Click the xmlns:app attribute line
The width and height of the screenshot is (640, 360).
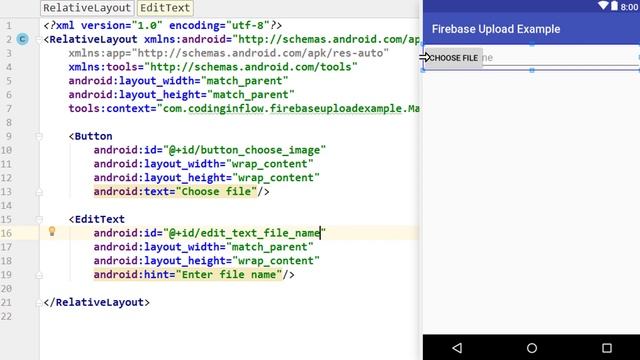click(x=229, y=53)
